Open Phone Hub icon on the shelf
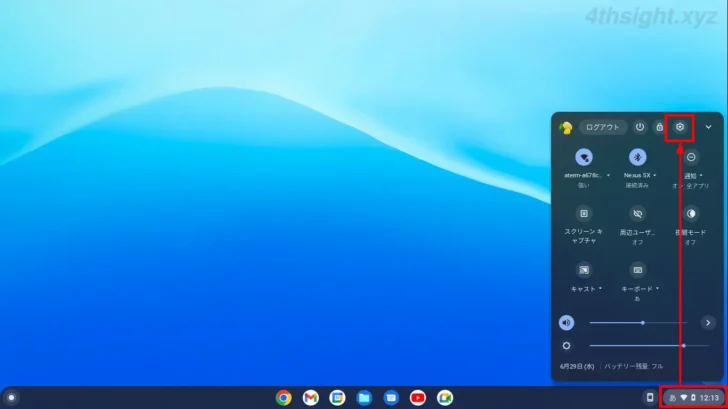 650,397
